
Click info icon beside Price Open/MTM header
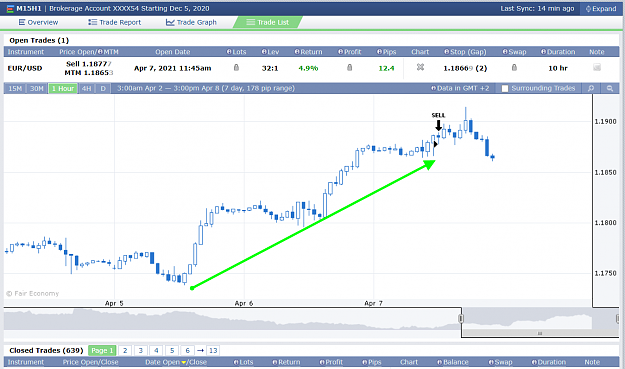click(100, 52)
